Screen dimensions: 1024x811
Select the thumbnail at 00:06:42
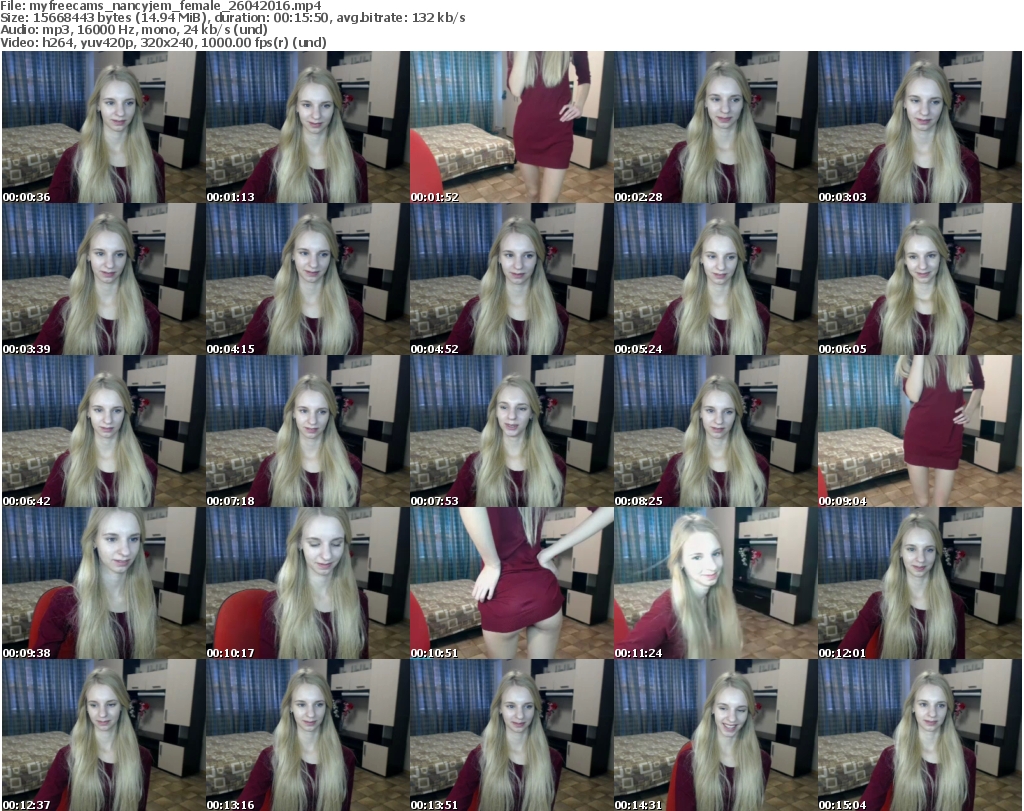(104, 432)
